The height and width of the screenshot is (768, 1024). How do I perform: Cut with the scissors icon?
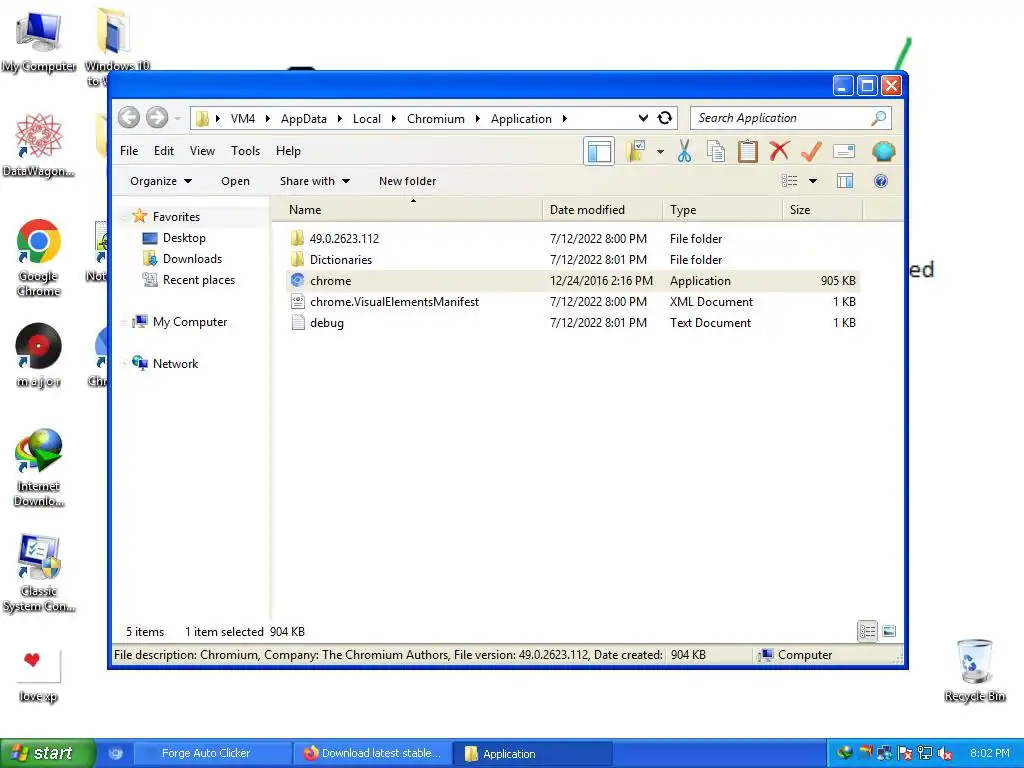click(684, 152)
